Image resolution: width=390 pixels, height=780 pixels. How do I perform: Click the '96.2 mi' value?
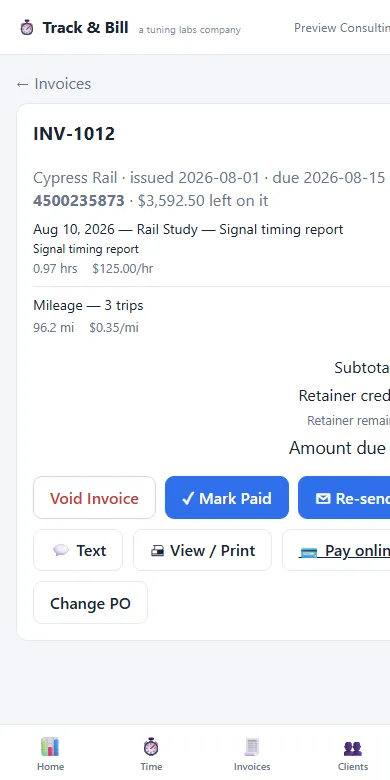(x=54, y=327)
